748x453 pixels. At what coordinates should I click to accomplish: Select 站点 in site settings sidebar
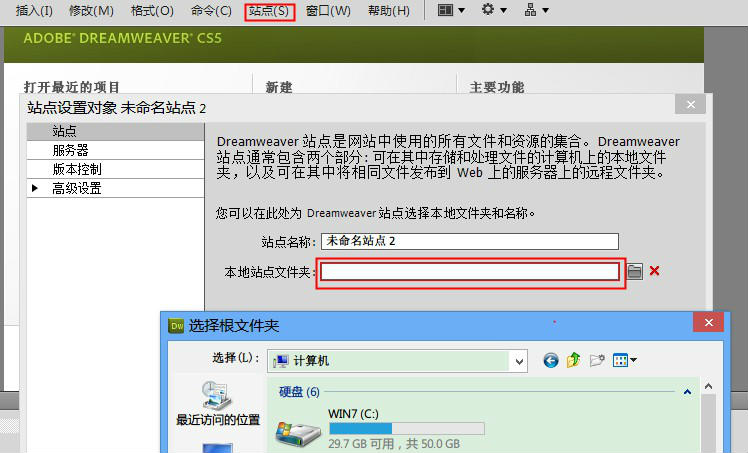pos(115,131)
